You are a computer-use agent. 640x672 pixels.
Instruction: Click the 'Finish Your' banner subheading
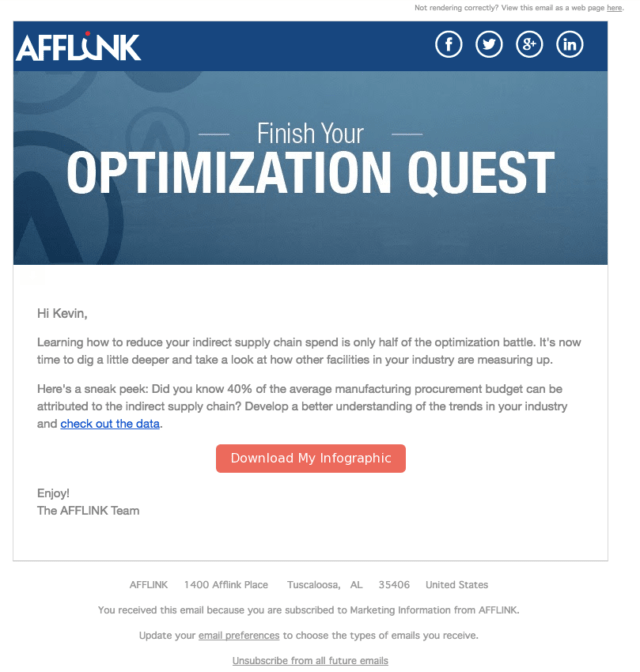pyautogui.click(x=310, y=133)
